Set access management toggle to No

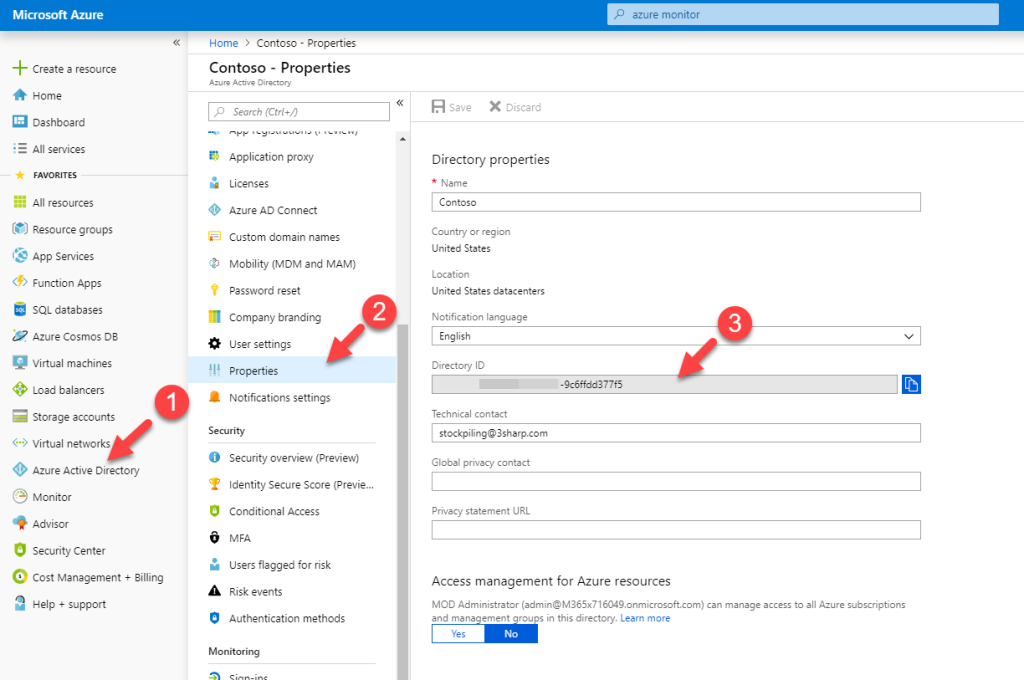pos(511,633)
